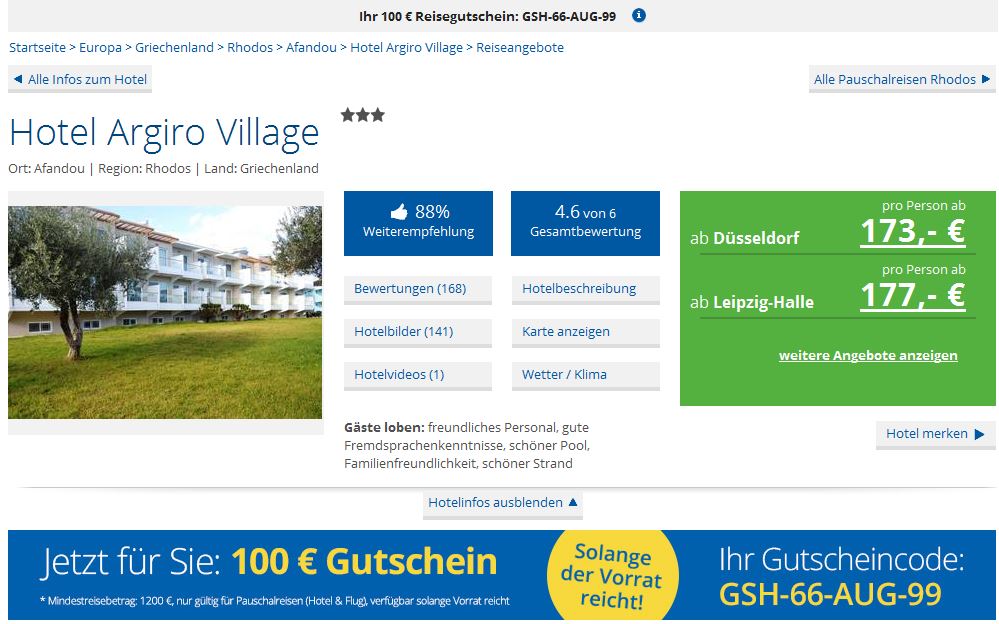Select the 173,- € Düsseldorf price offer

pyautogui.click(x=912, y=231)
